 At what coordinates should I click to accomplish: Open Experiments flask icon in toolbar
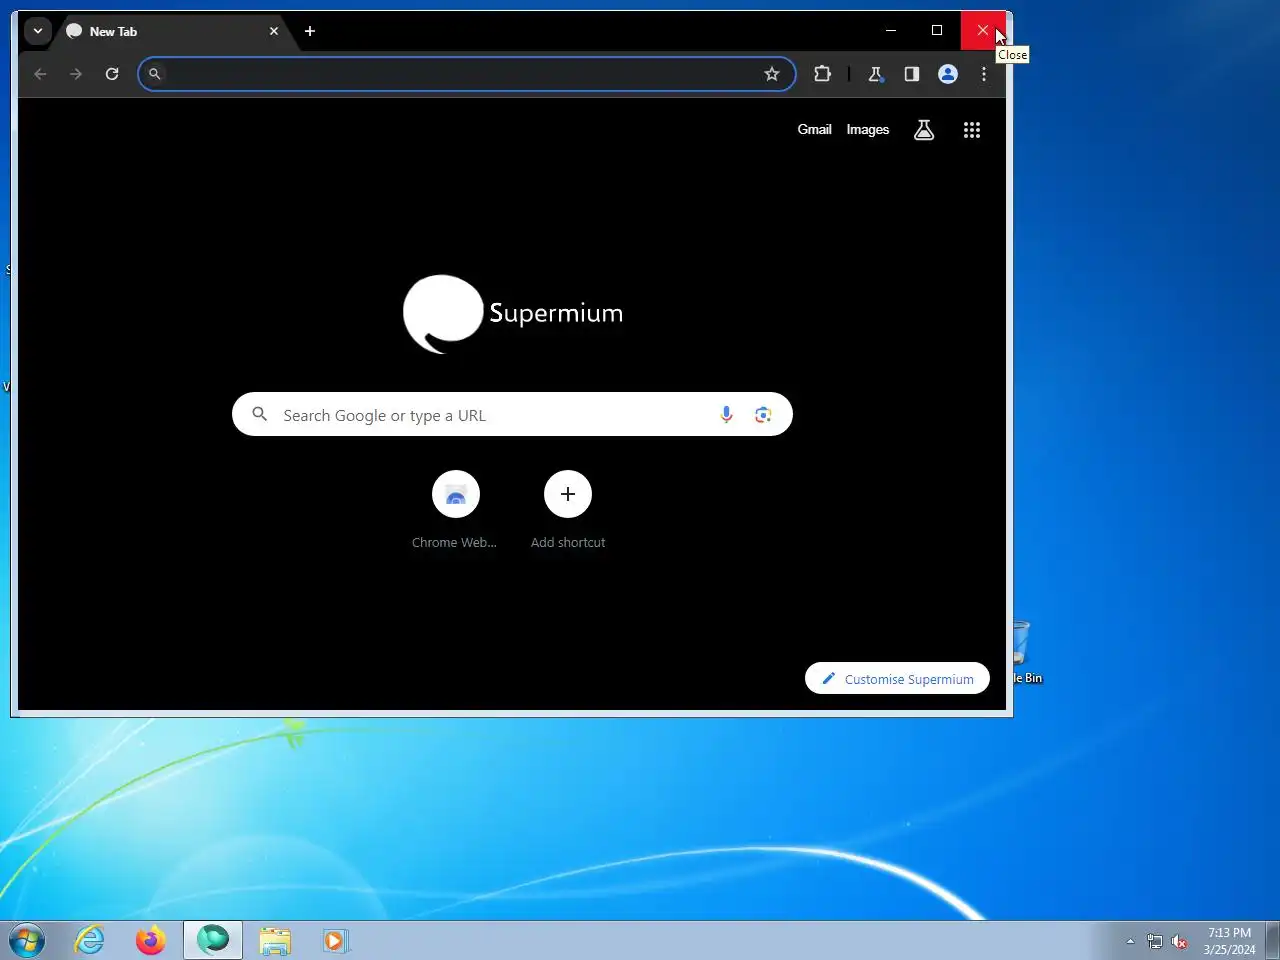click(876, 74)
